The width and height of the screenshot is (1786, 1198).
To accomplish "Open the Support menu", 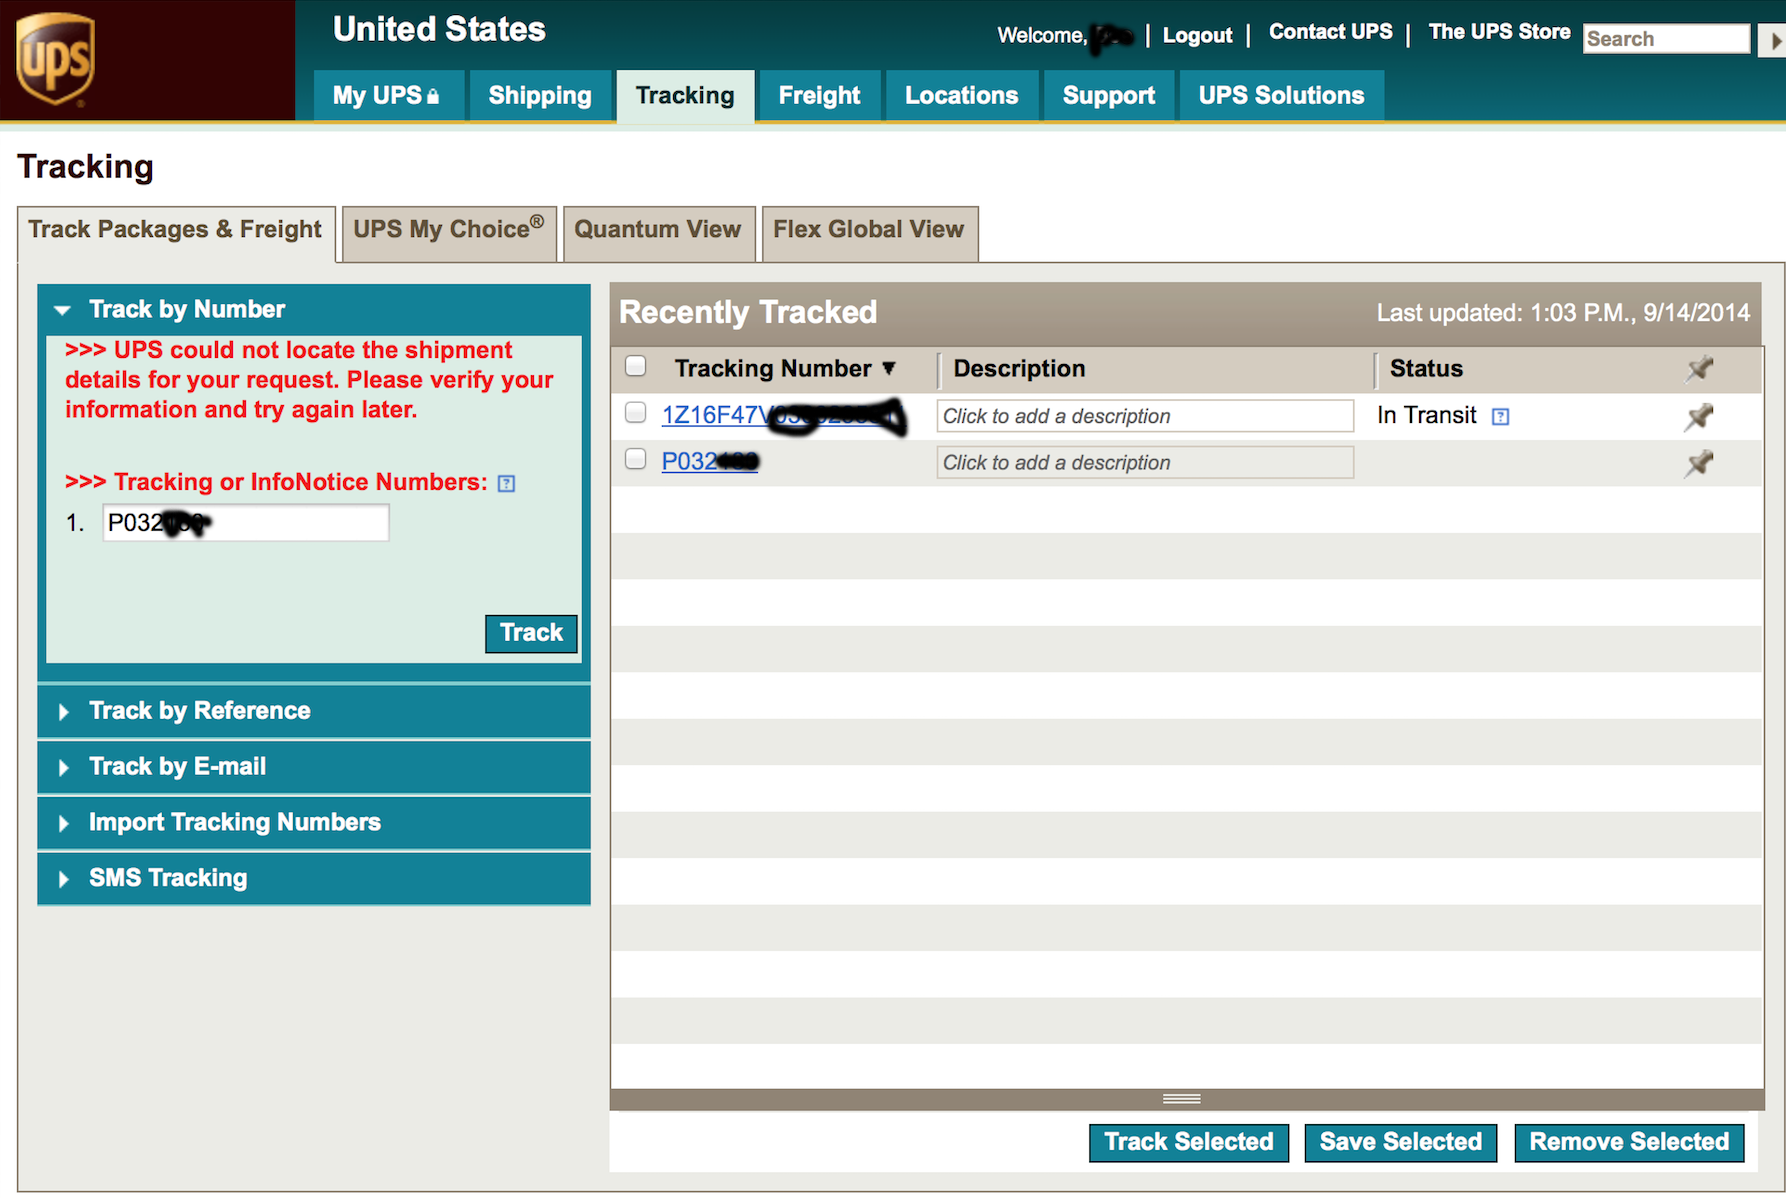I will click(1108, 96).
